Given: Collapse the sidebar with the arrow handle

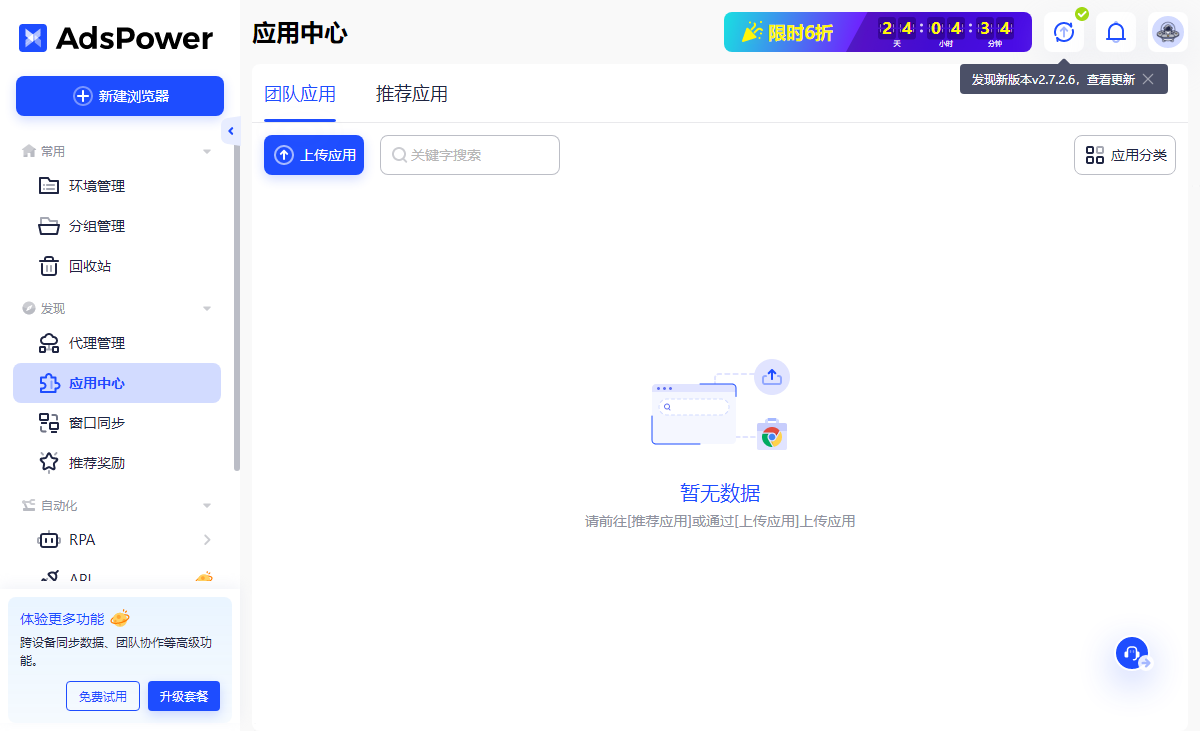Looking at the screenshot, I should (x=231, y=131).
